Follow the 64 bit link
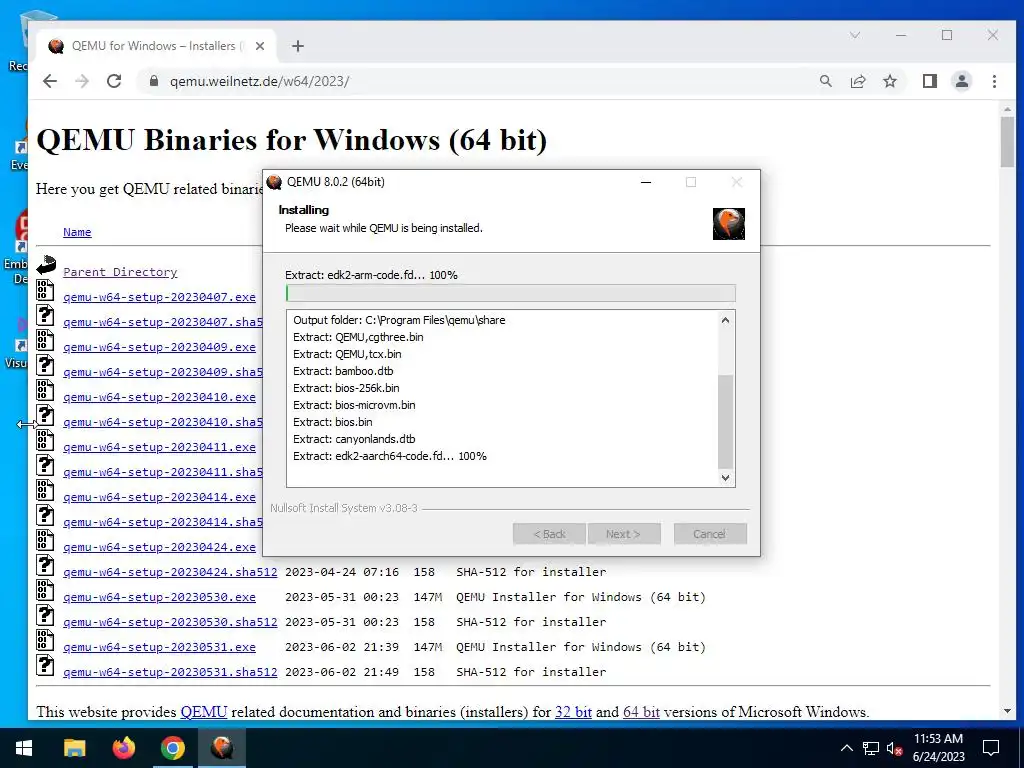 641,712
